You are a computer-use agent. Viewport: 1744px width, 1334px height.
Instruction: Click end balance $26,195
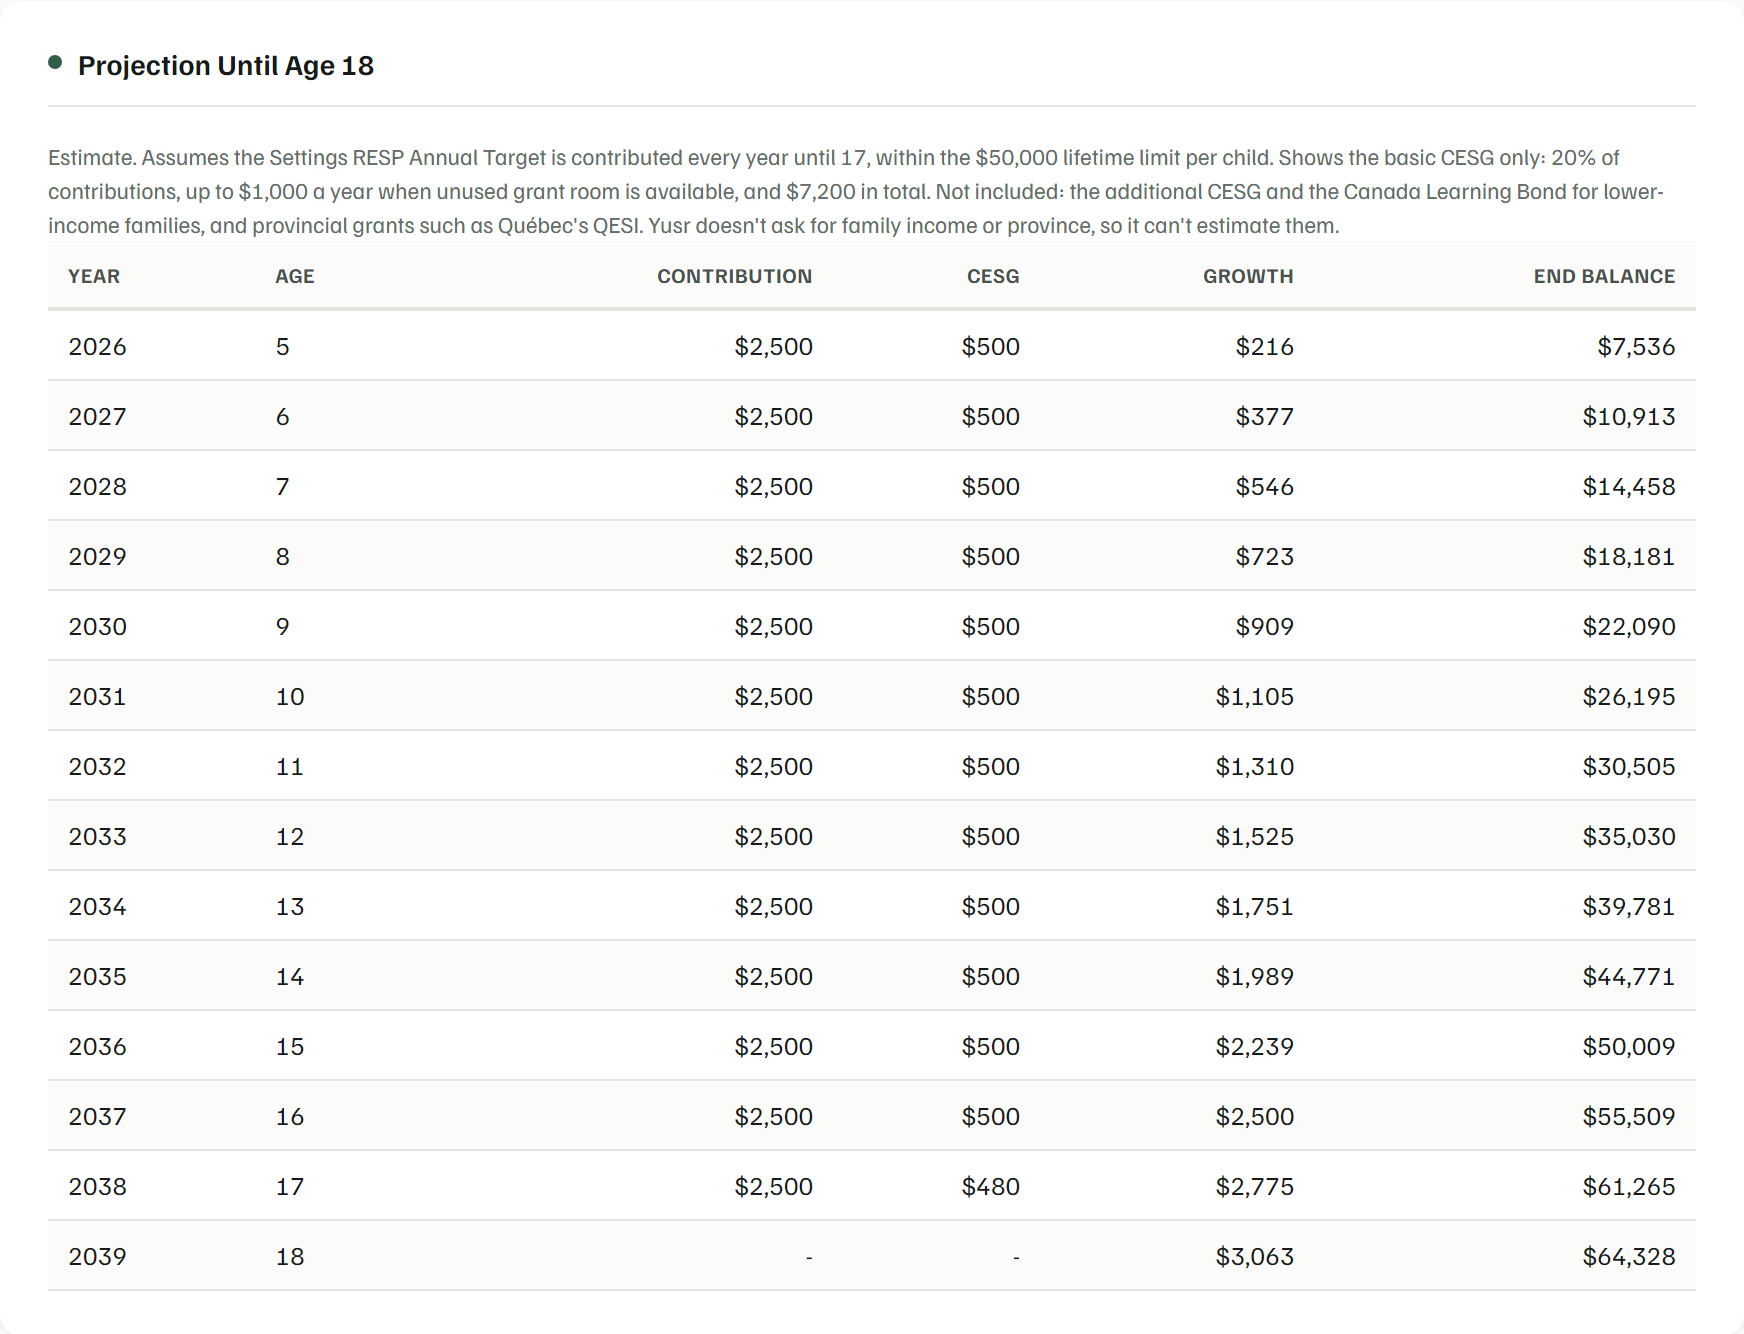click(x=1629, y=697)
